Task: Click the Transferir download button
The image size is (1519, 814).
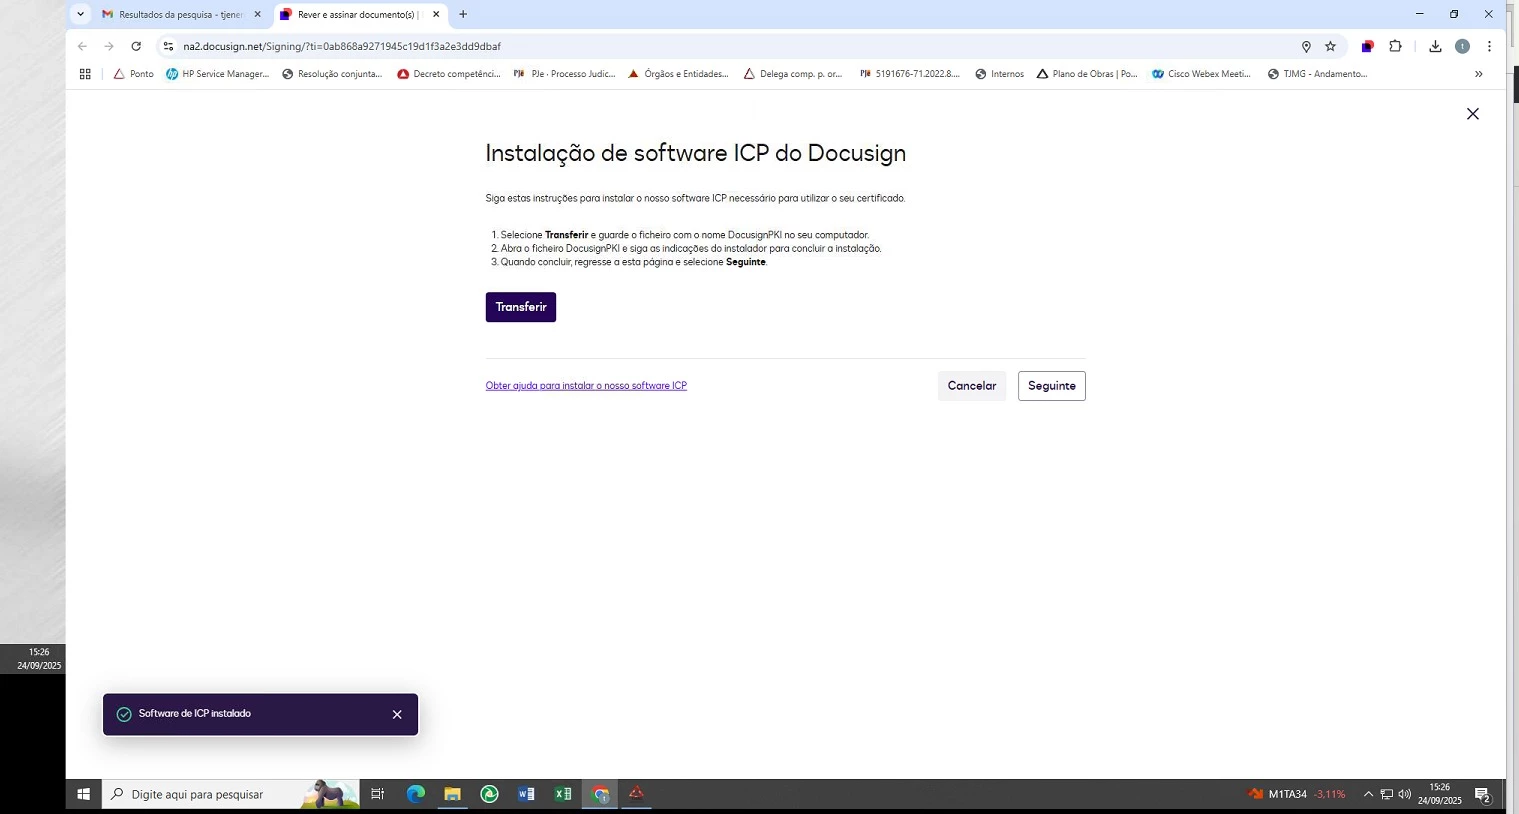Action: 521,307
